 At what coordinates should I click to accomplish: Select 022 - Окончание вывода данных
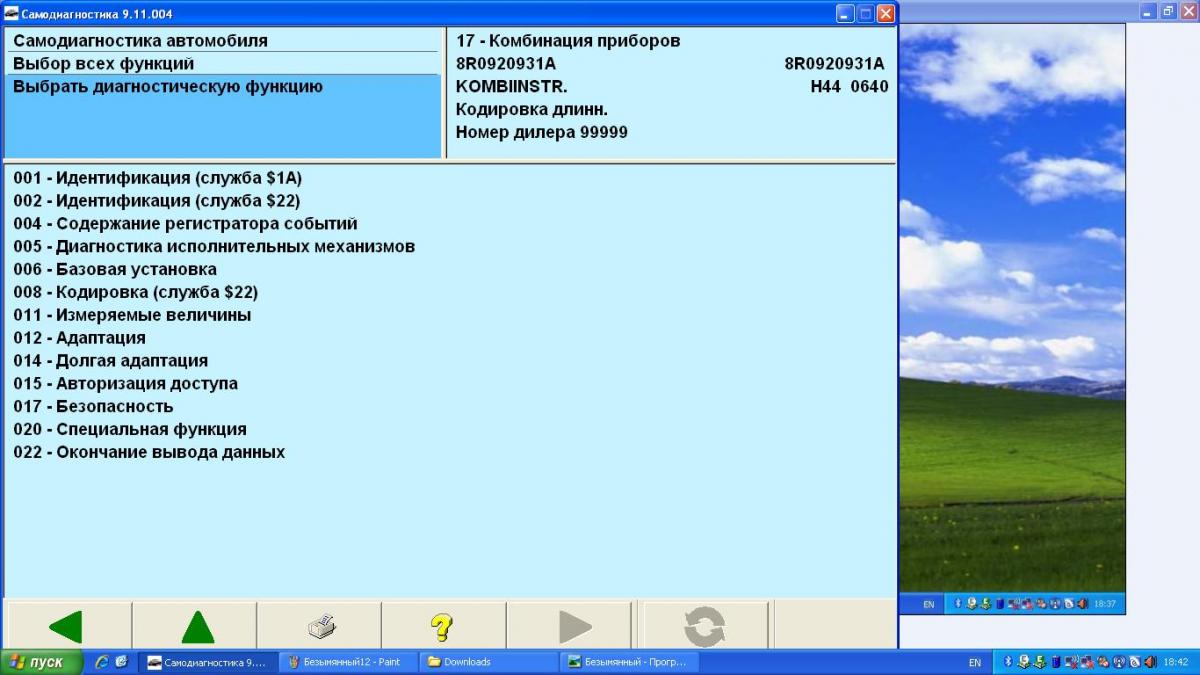point(149,452)
